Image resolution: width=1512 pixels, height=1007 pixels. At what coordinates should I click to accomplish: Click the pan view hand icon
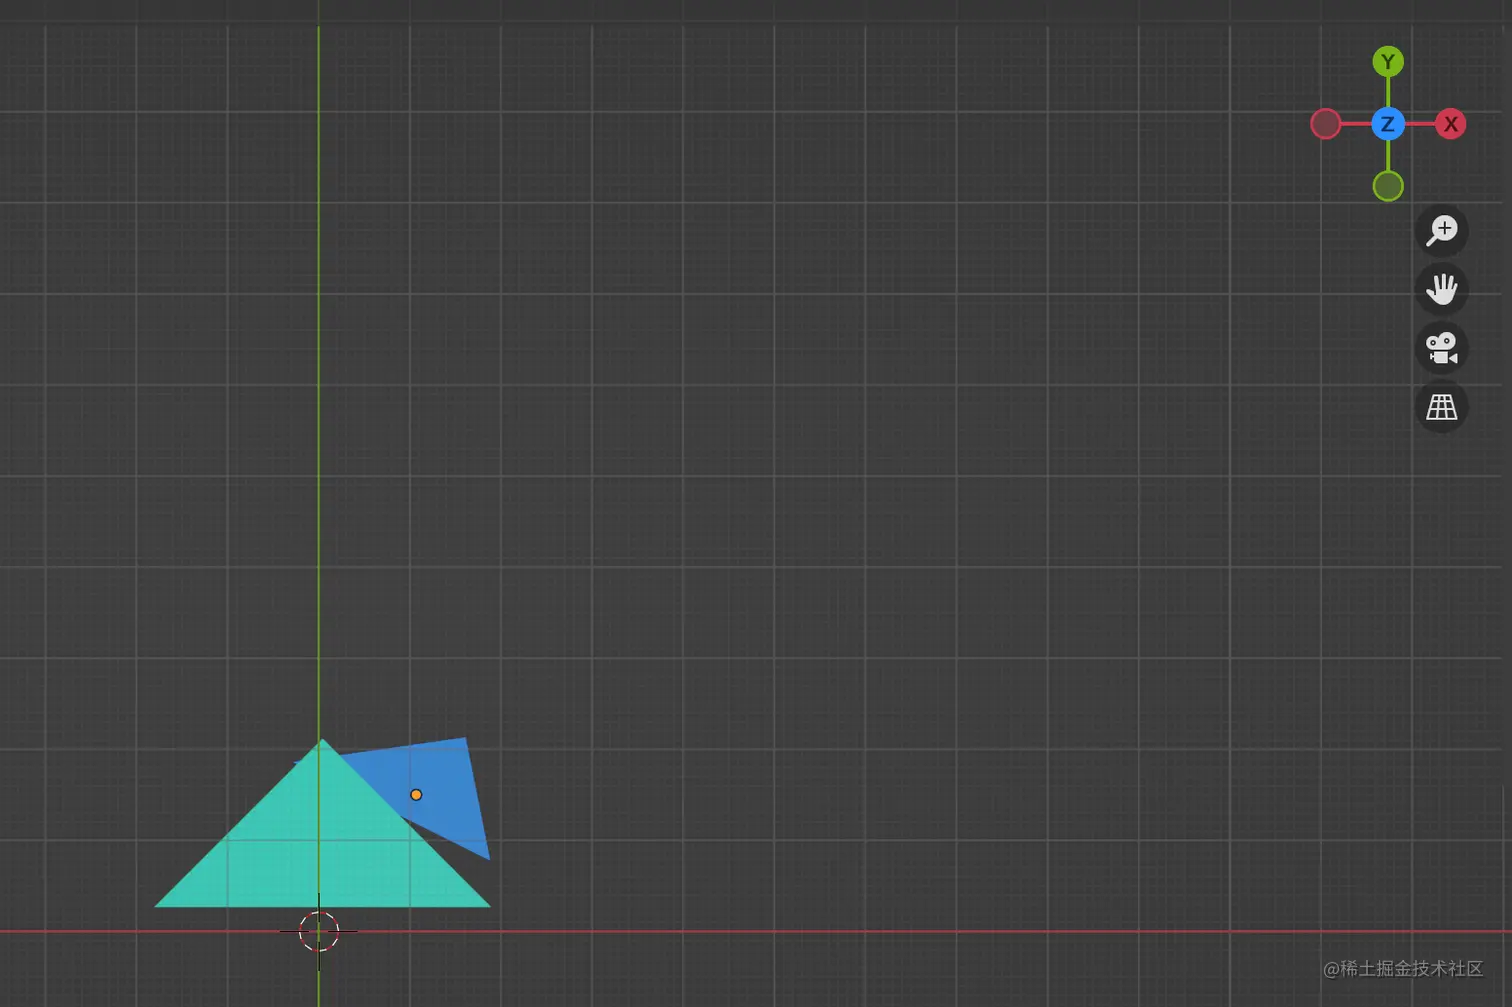pos(1442,290)
